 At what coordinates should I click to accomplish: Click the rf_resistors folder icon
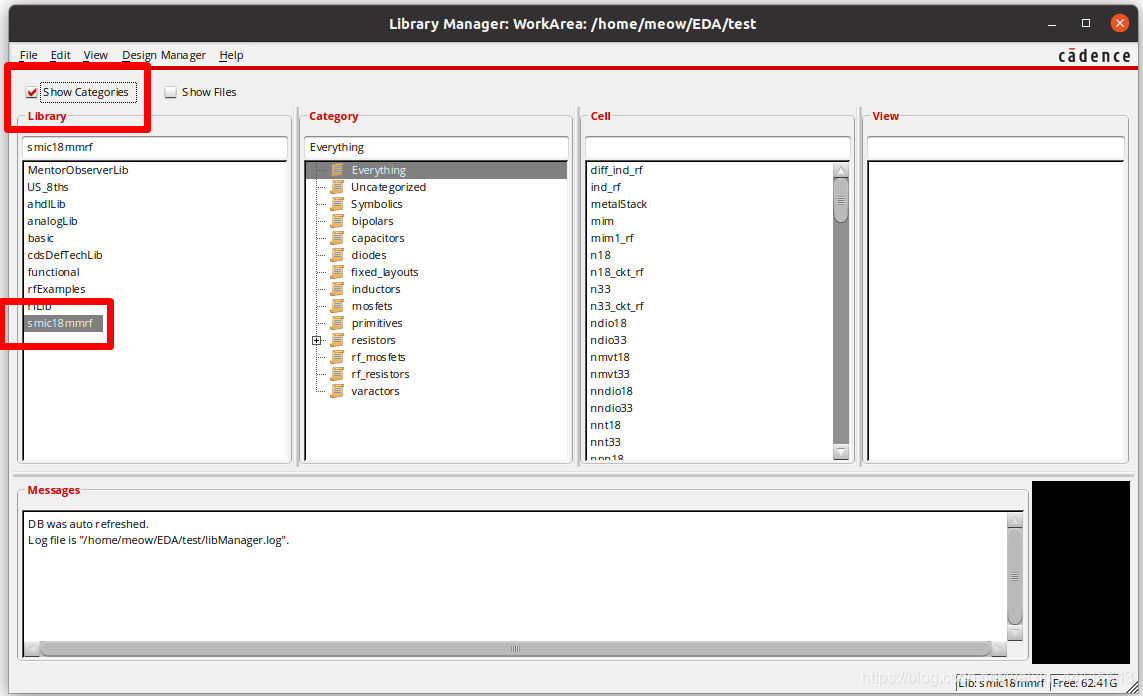click(x=337, y=374)
